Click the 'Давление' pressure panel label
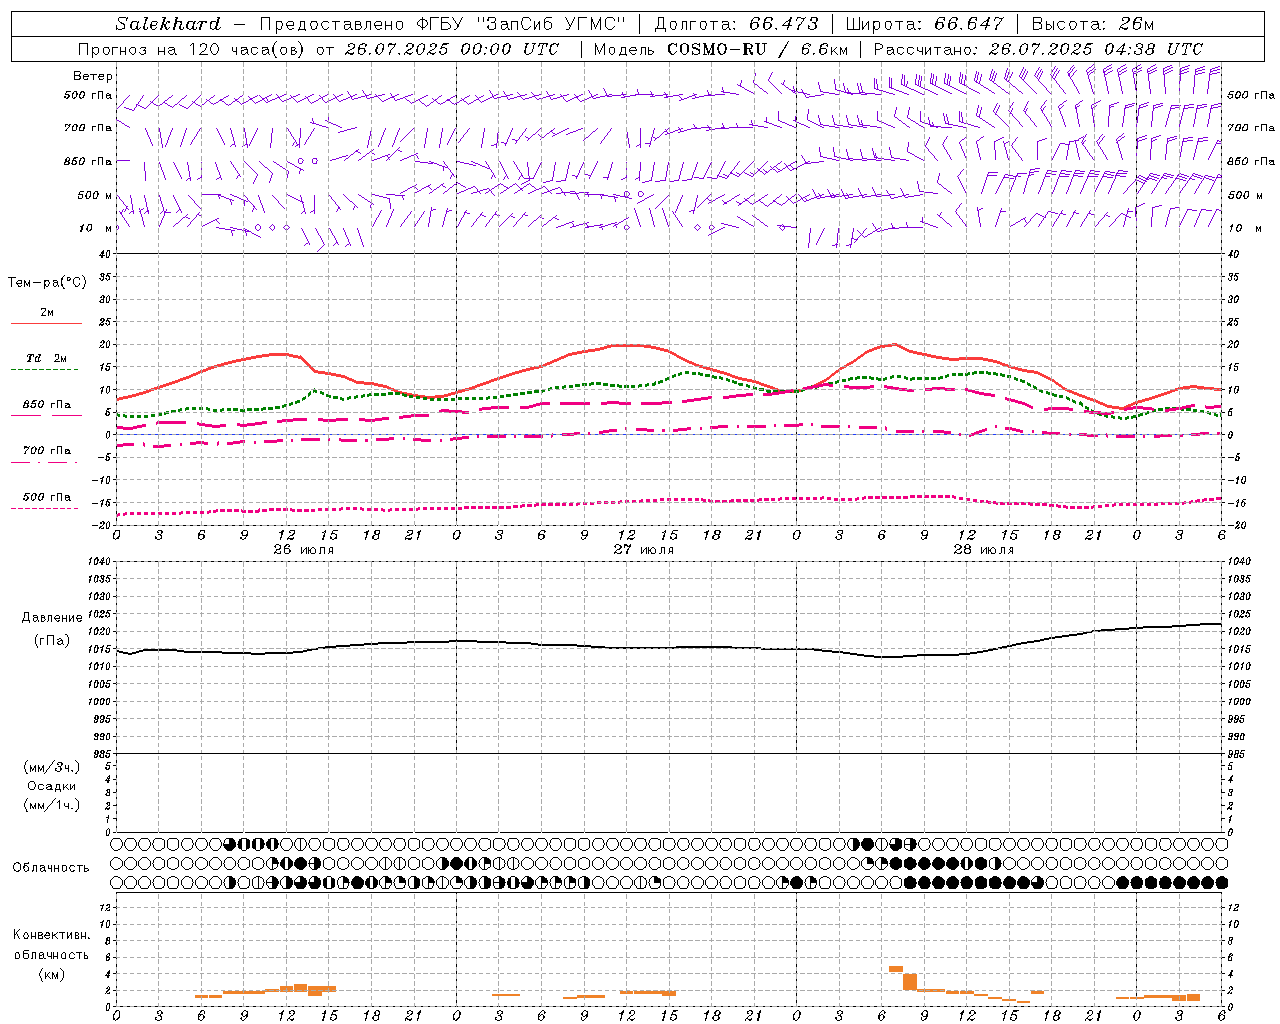This screenshot has height=1024, width=1280. pos(53,618)
